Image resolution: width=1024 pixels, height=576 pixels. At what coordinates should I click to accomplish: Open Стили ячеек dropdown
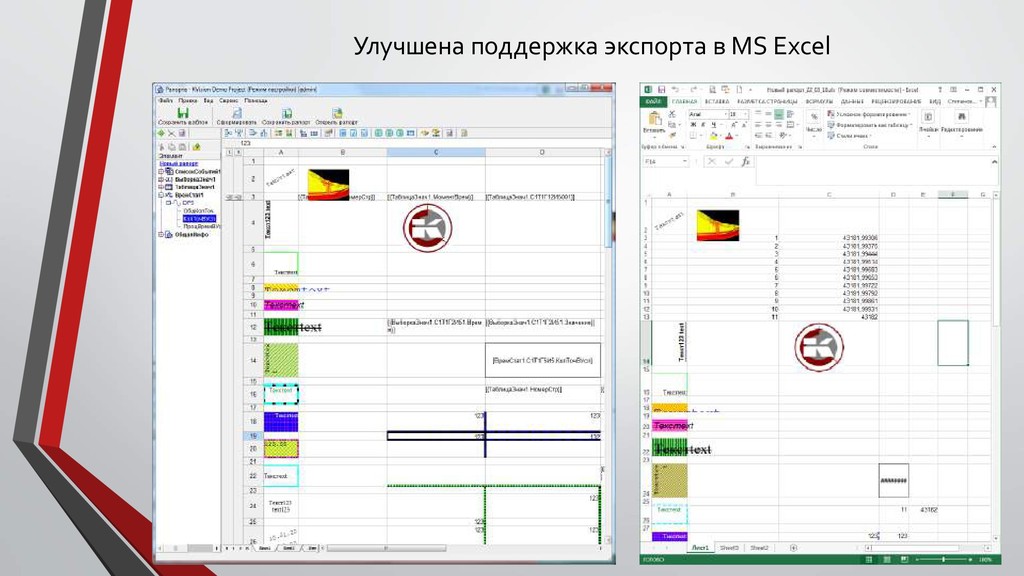click(x=850, y=136)
